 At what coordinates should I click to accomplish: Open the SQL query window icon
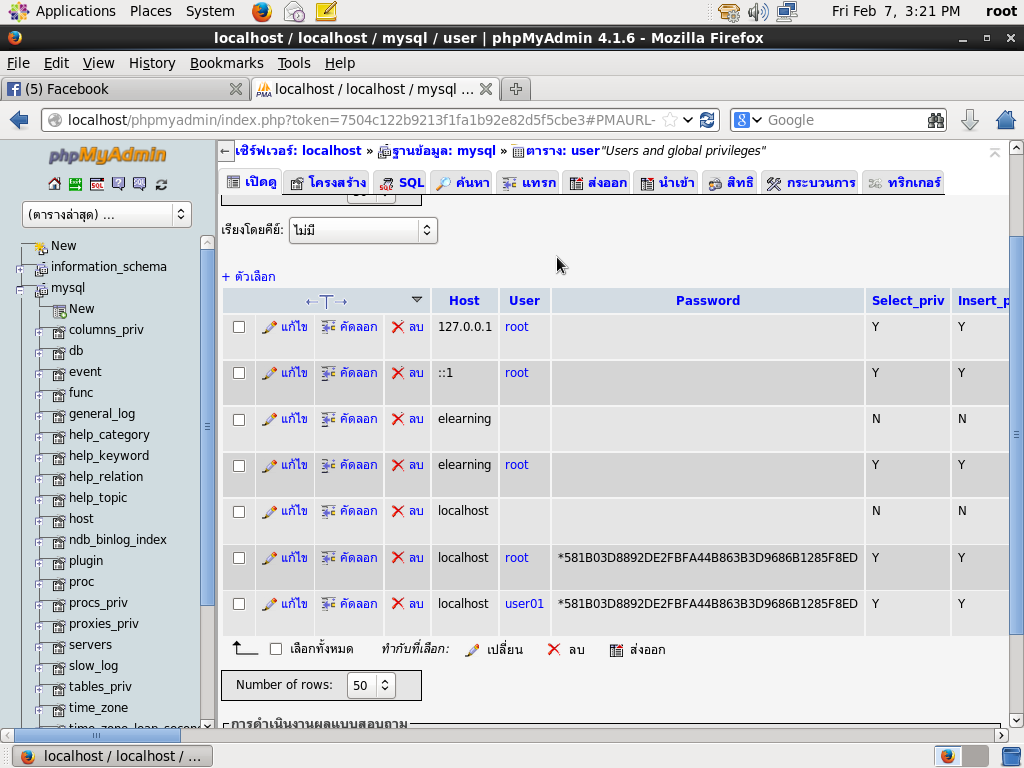[97, 185]
